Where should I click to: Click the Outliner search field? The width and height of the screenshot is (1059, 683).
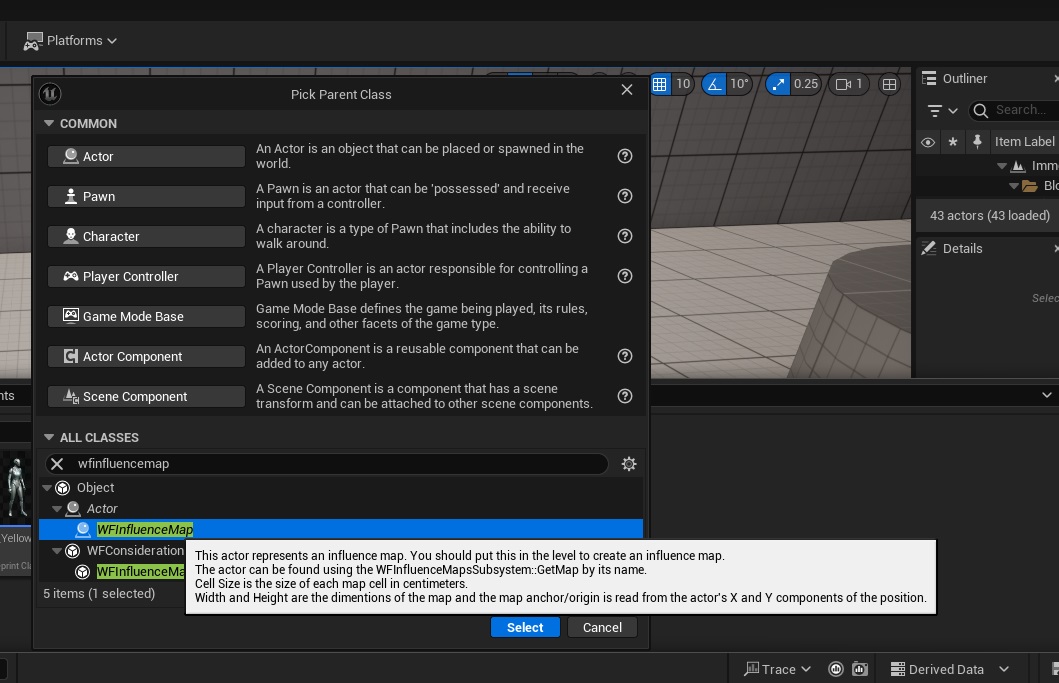(x=1018, y=110)
